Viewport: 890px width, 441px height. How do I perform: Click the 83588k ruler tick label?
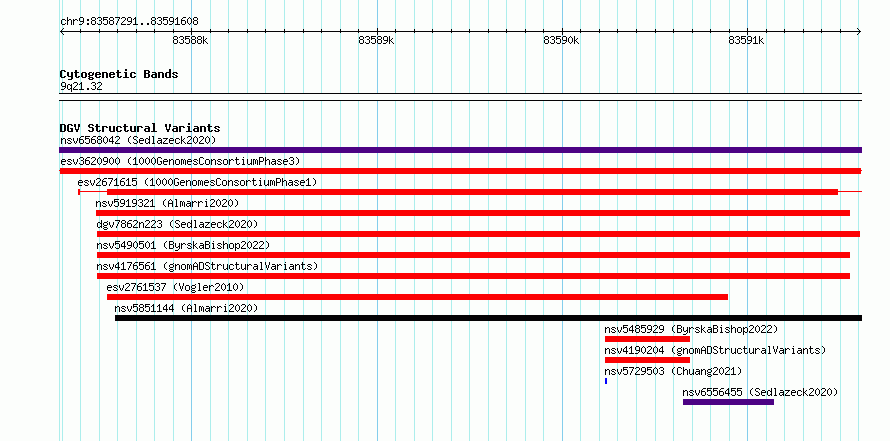190,40
